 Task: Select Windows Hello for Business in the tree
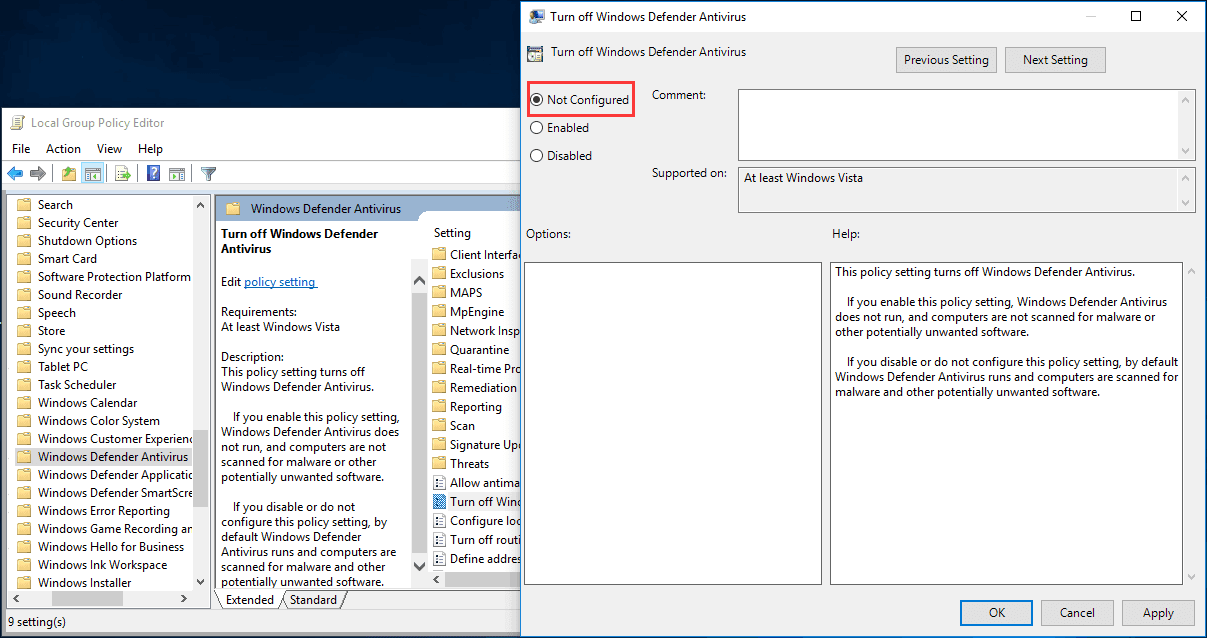(111, 547)
